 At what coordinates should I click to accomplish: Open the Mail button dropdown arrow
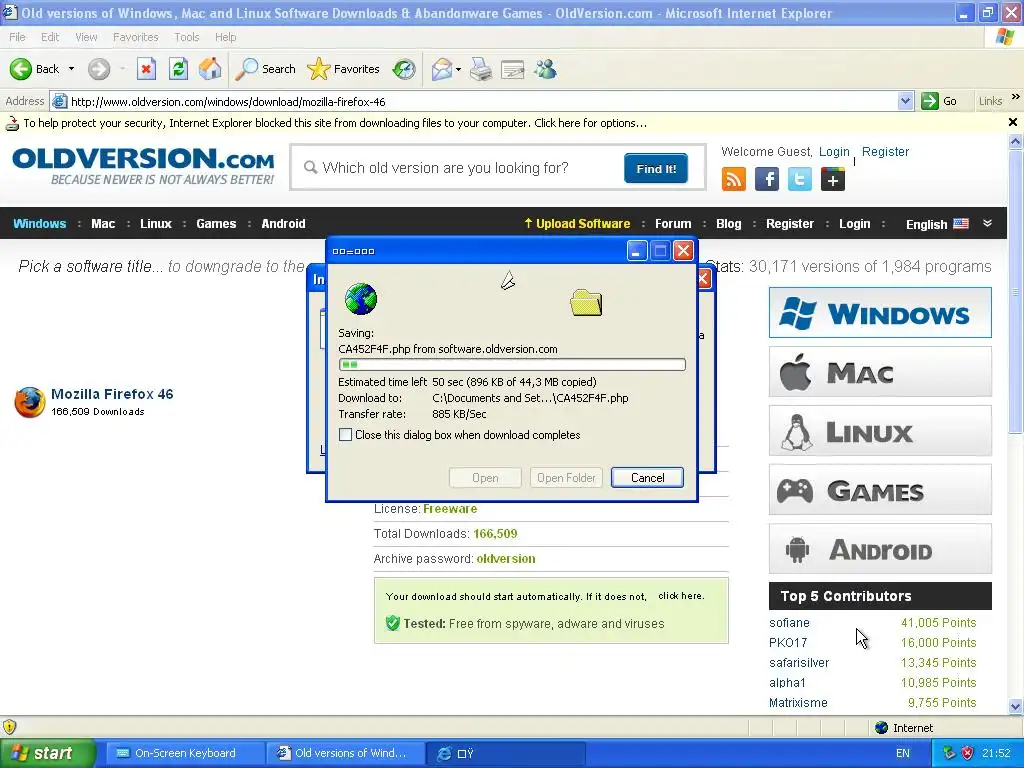click(x=458, y=69)
